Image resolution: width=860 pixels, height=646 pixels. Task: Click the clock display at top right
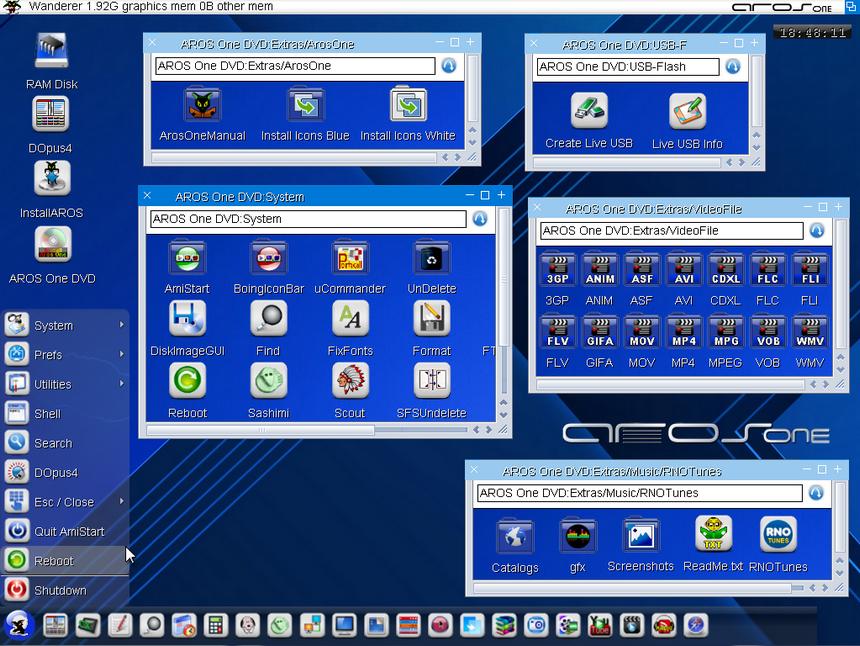(812, 32)
